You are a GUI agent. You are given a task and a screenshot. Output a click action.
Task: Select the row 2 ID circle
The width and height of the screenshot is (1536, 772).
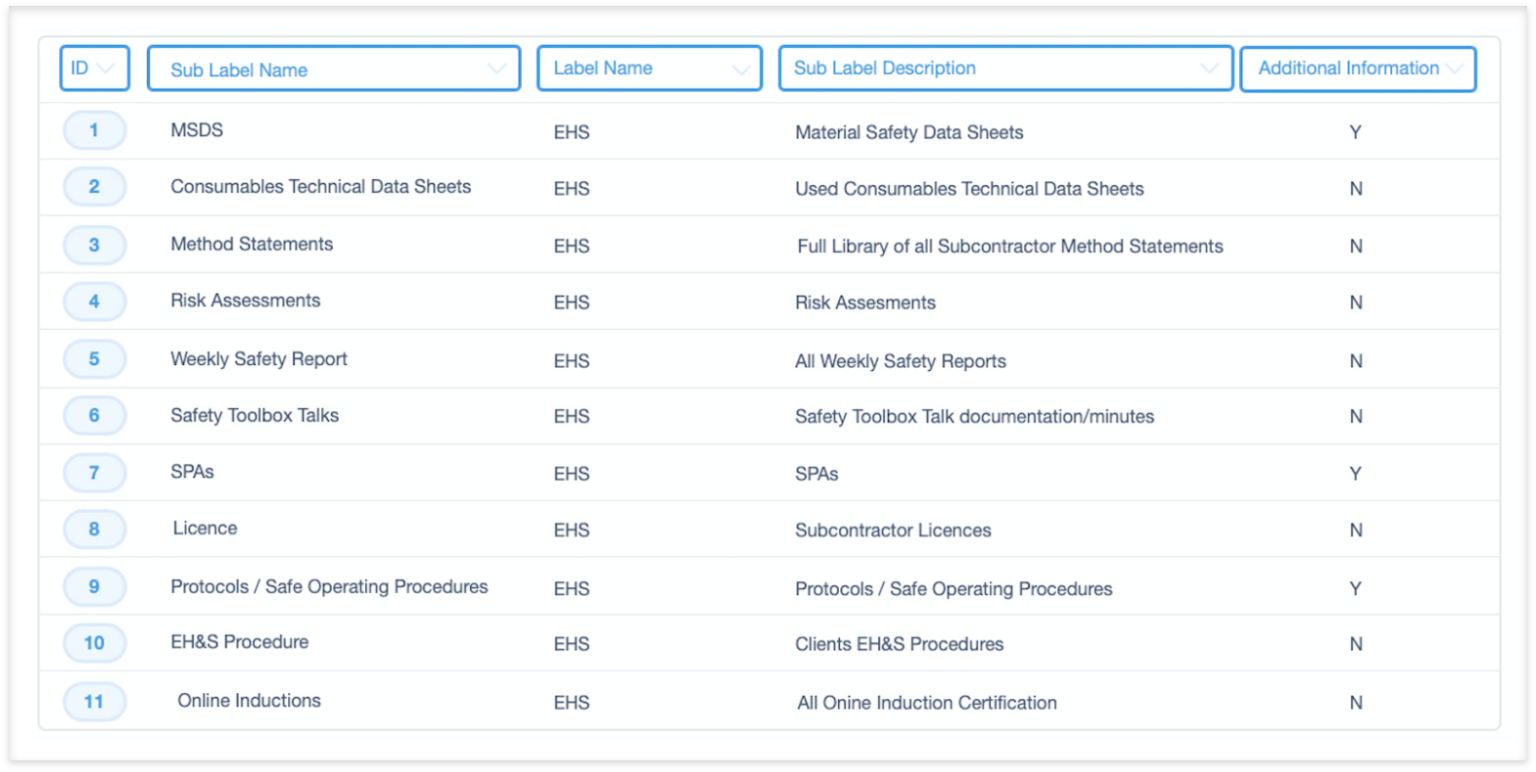point(94,187)
